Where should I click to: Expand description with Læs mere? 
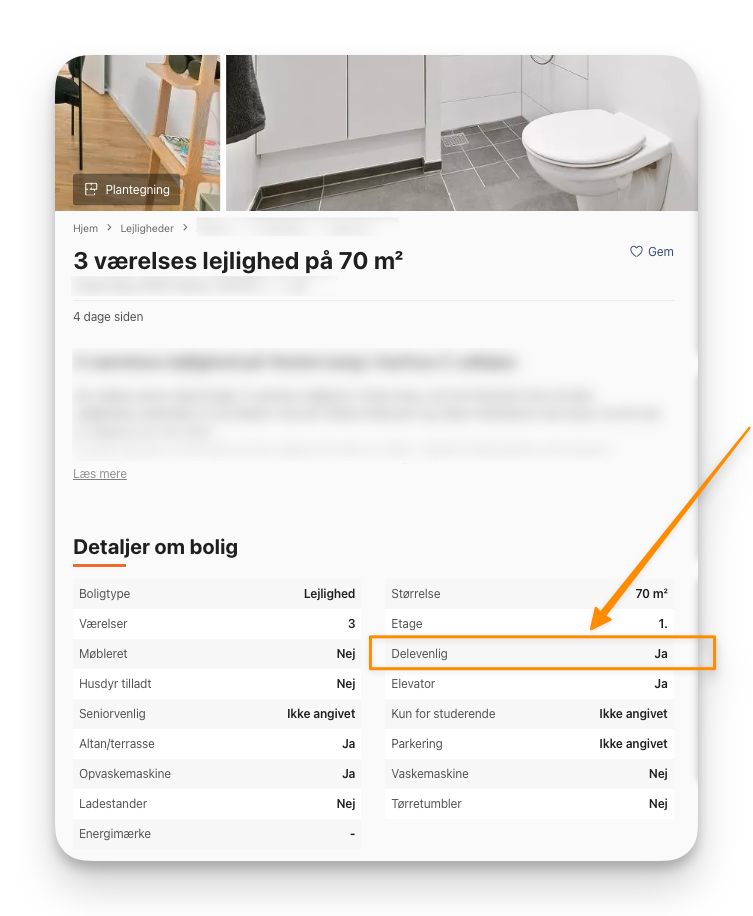tap(100, 474)
